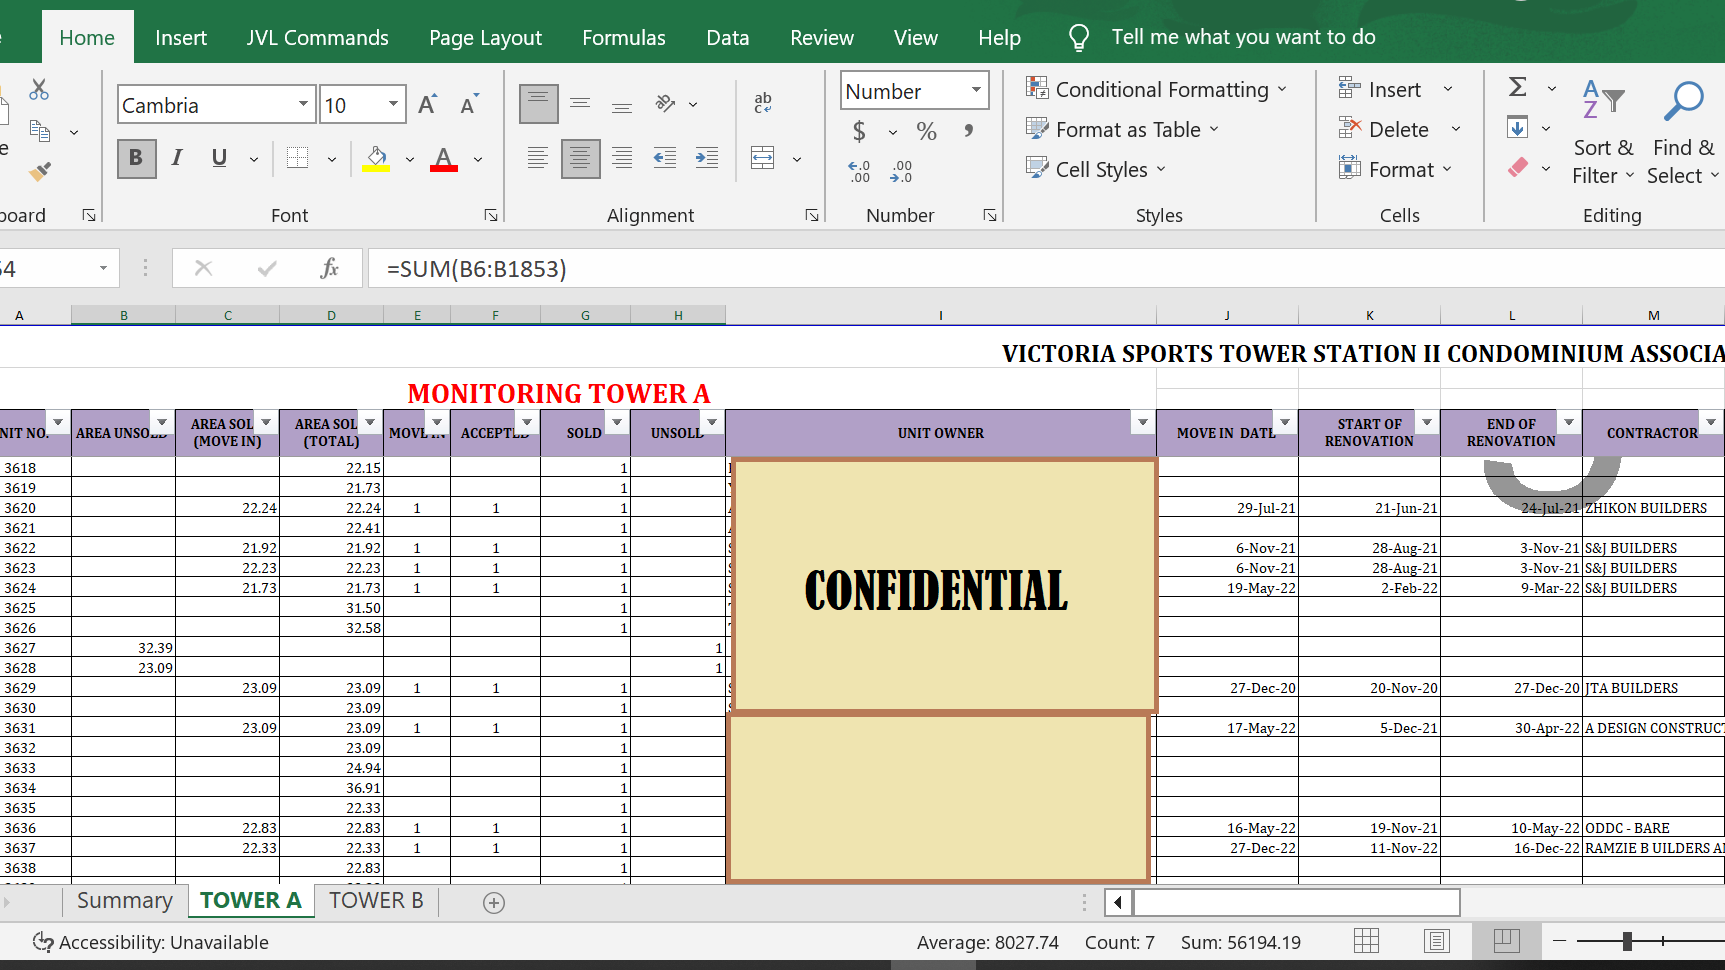This screenshot has width=1725, height=970.
Task: Toggle Align Right
Action: [622, 158]
